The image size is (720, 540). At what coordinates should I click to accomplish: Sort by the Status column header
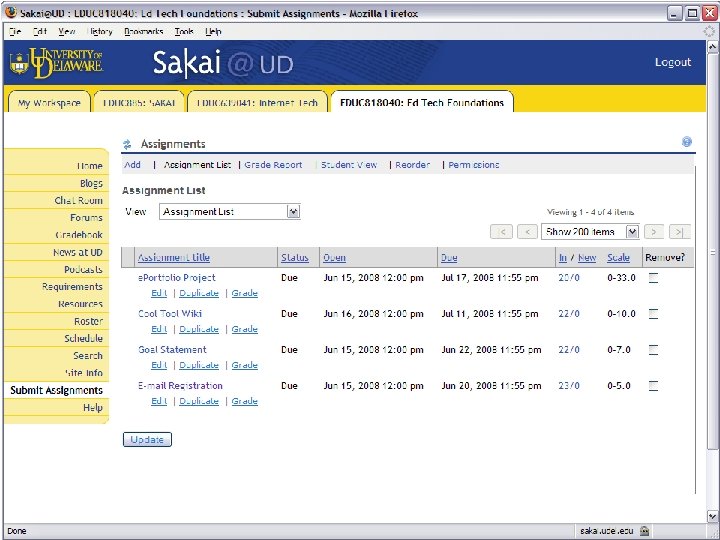click(x=295, y=258)
